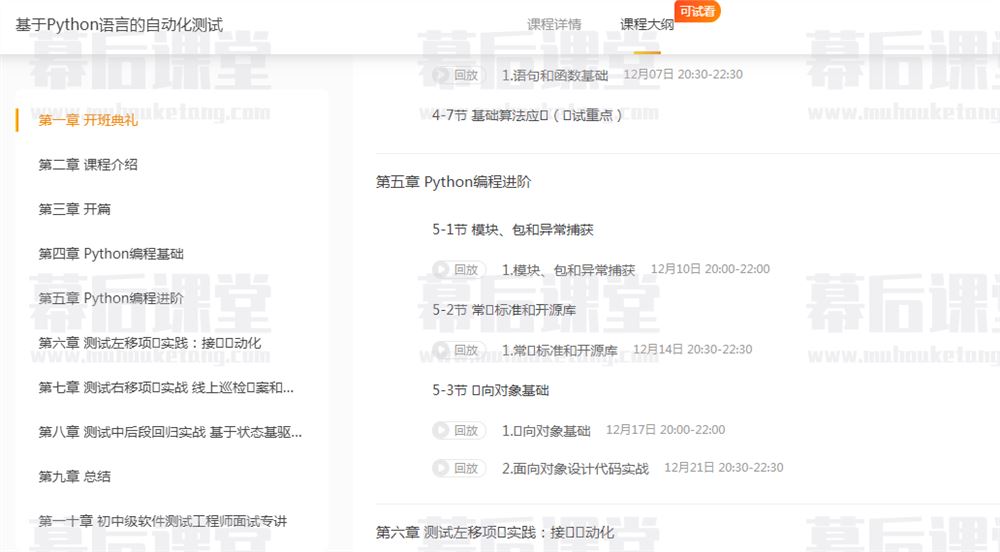Switch to the 课程详情 tab
Image resolution: width=1000 pixels, height=552 pixels.
pyautogui.click(x=554, y=25)
